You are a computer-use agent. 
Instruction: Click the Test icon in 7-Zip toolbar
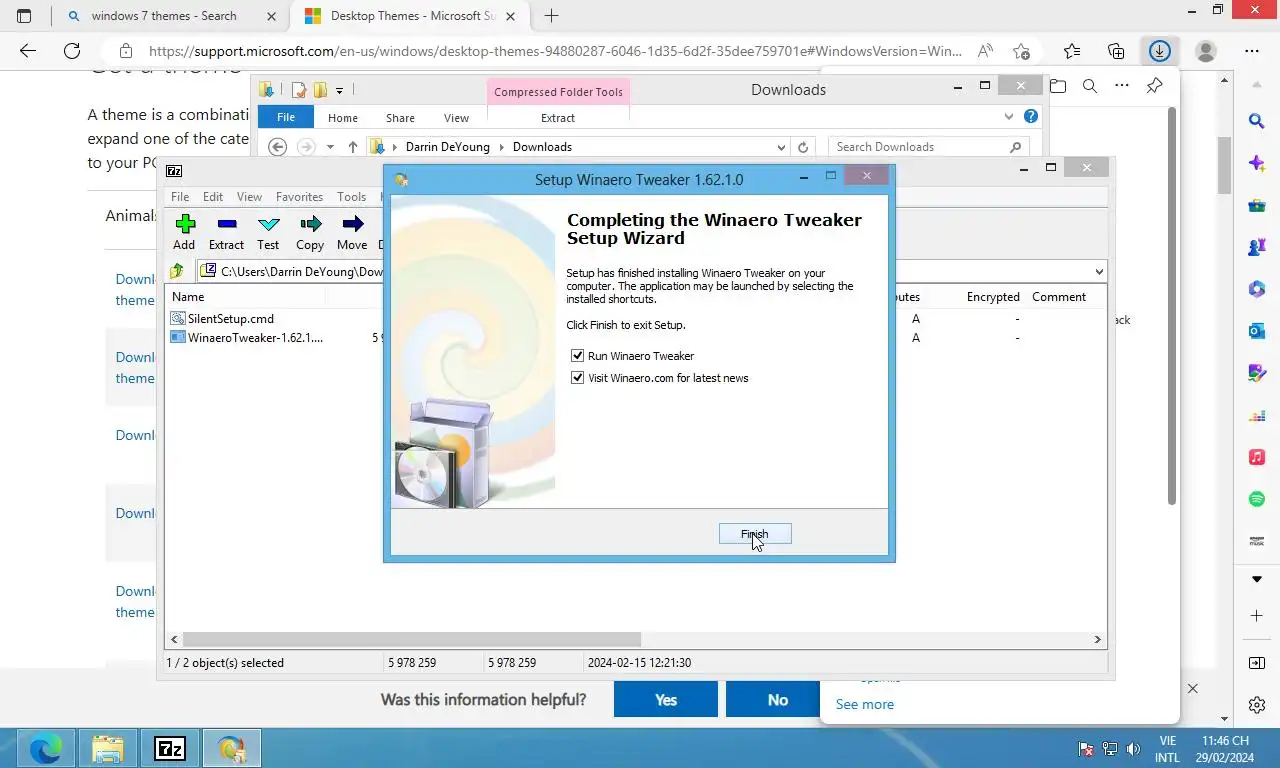tap(268, 232)
